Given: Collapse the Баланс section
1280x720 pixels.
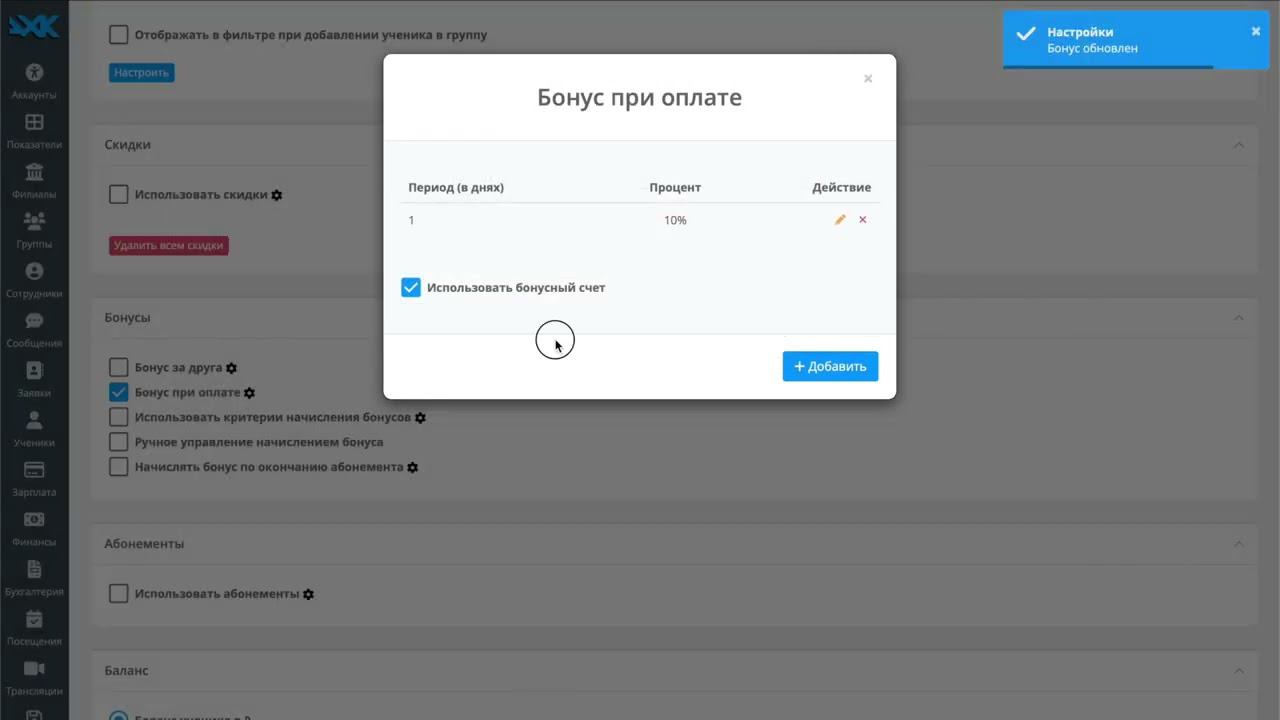Looking at the screenshot, I should point(1239,671).
